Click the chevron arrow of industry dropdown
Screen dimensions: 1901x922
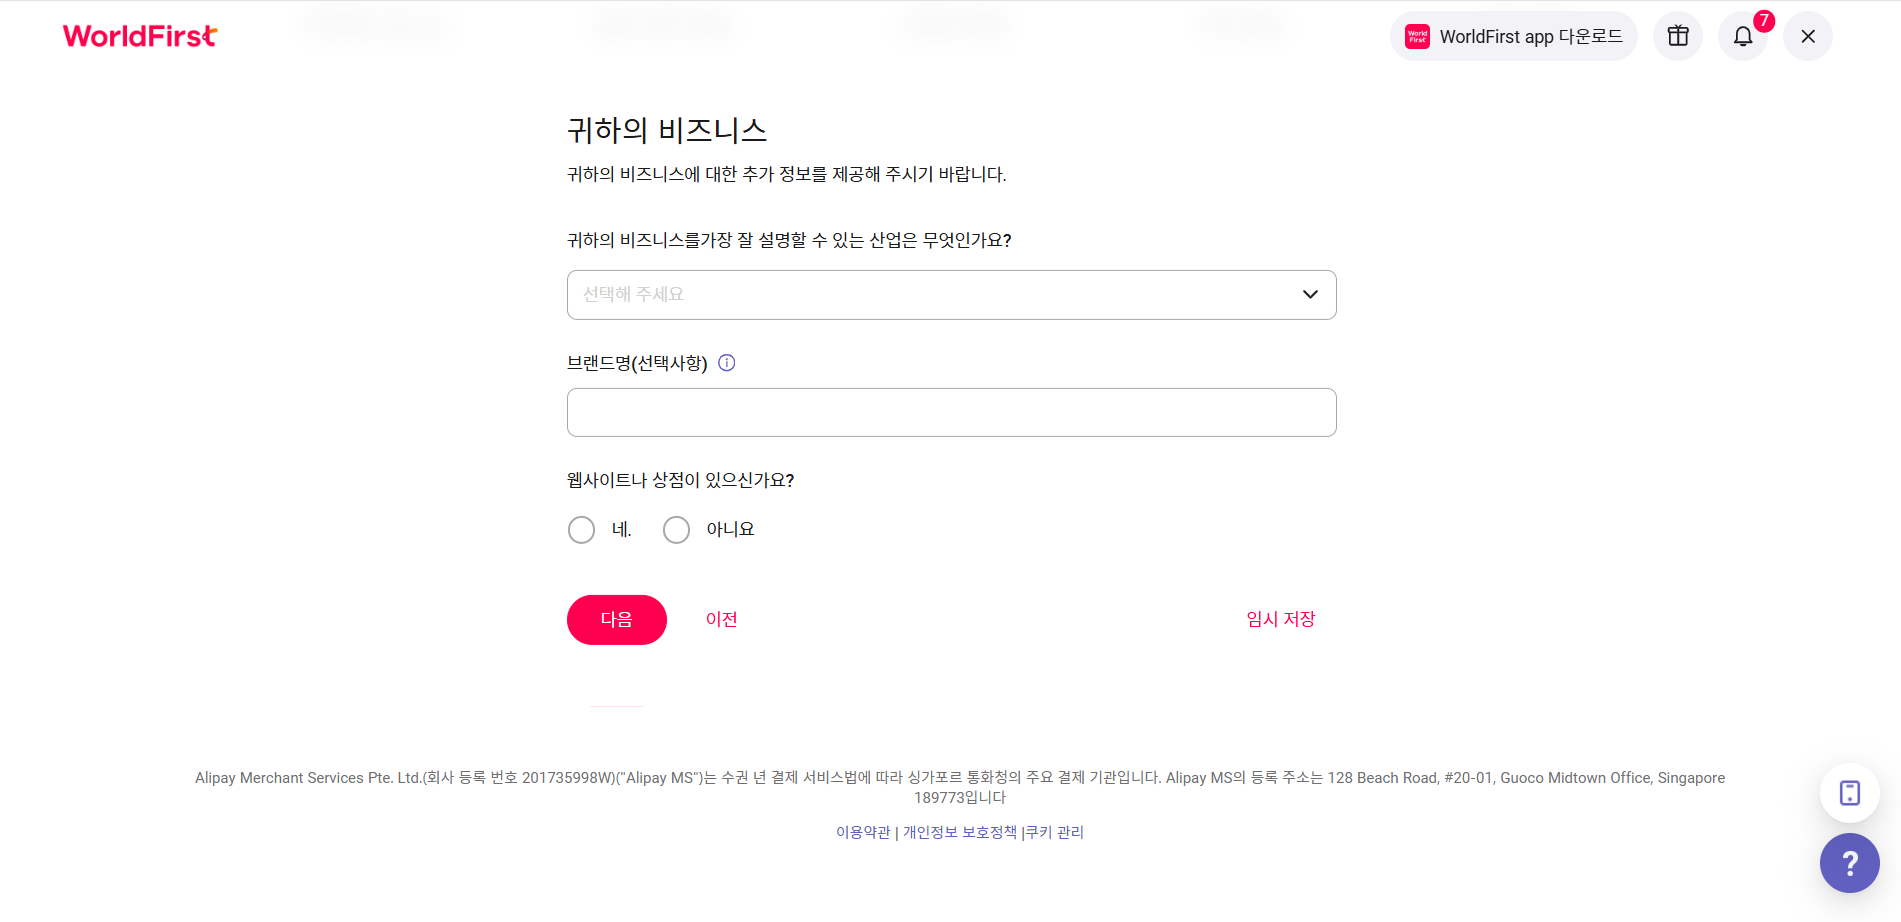(x=1310, y=295)
